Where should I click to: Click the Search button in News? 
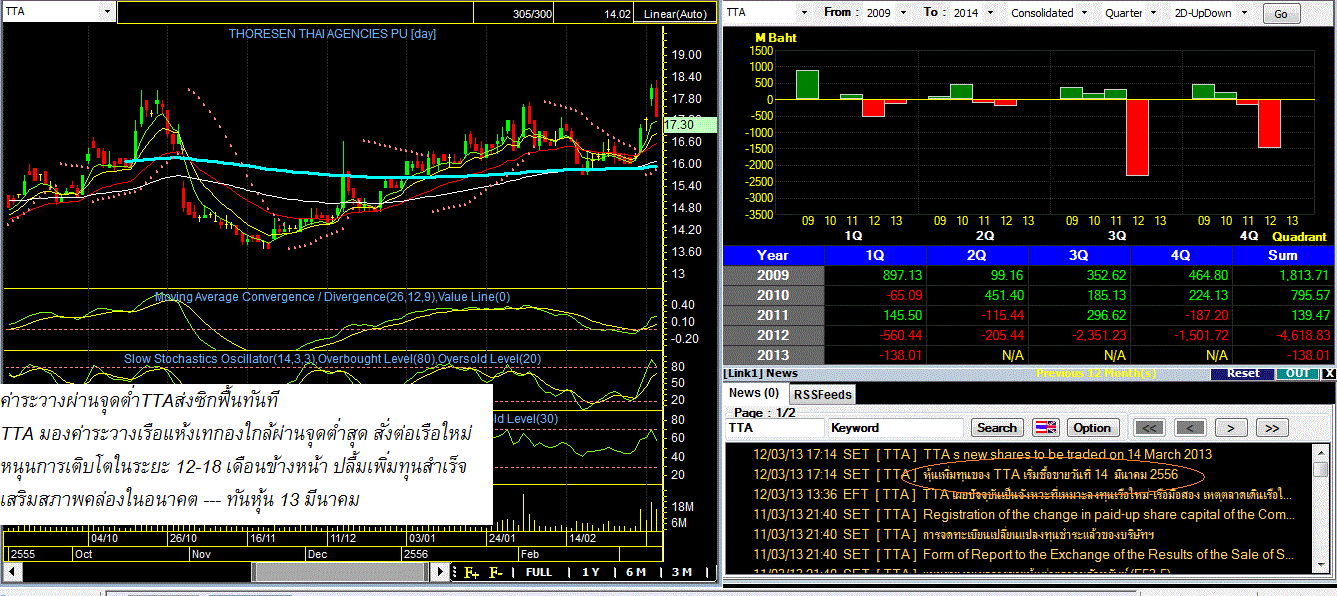point(997,428)
